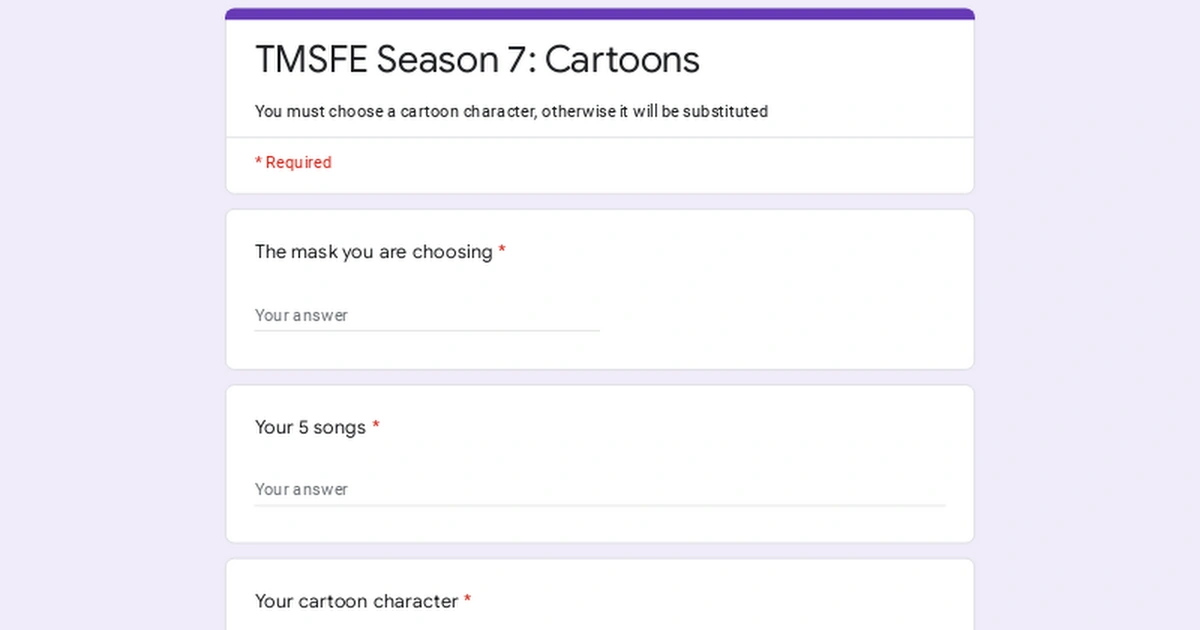This screenshot has width=1200, height=630.
Task: Focus the "Your 5 songs" answer field
Action: [600, 489]
